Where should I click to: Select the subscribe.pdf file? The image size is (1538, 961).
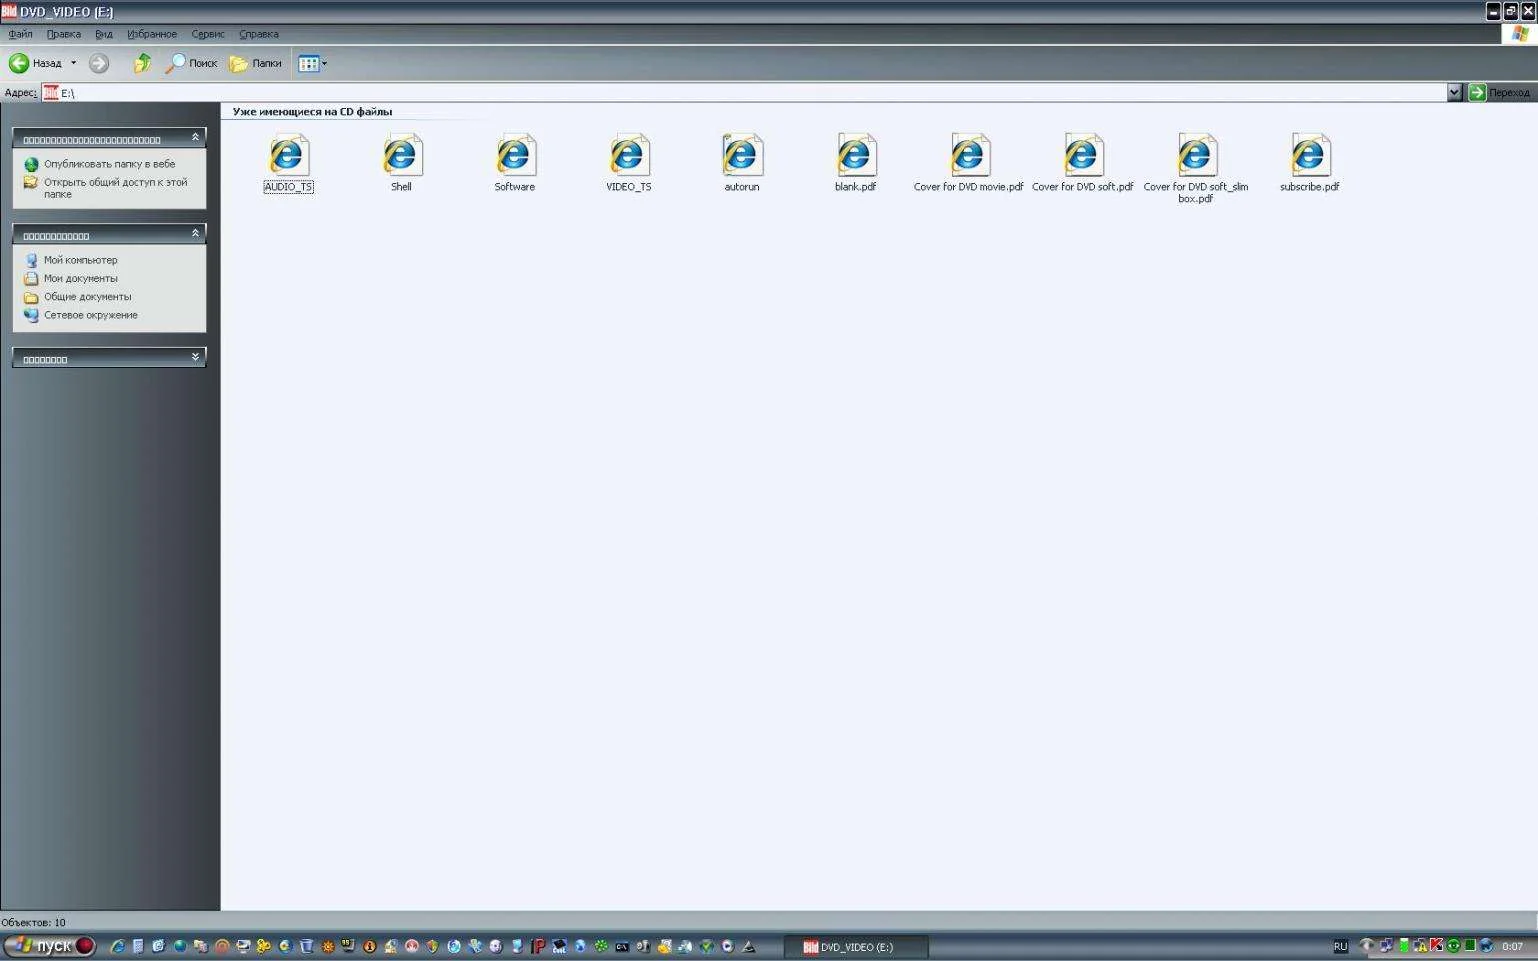(x=1309, y=162)
